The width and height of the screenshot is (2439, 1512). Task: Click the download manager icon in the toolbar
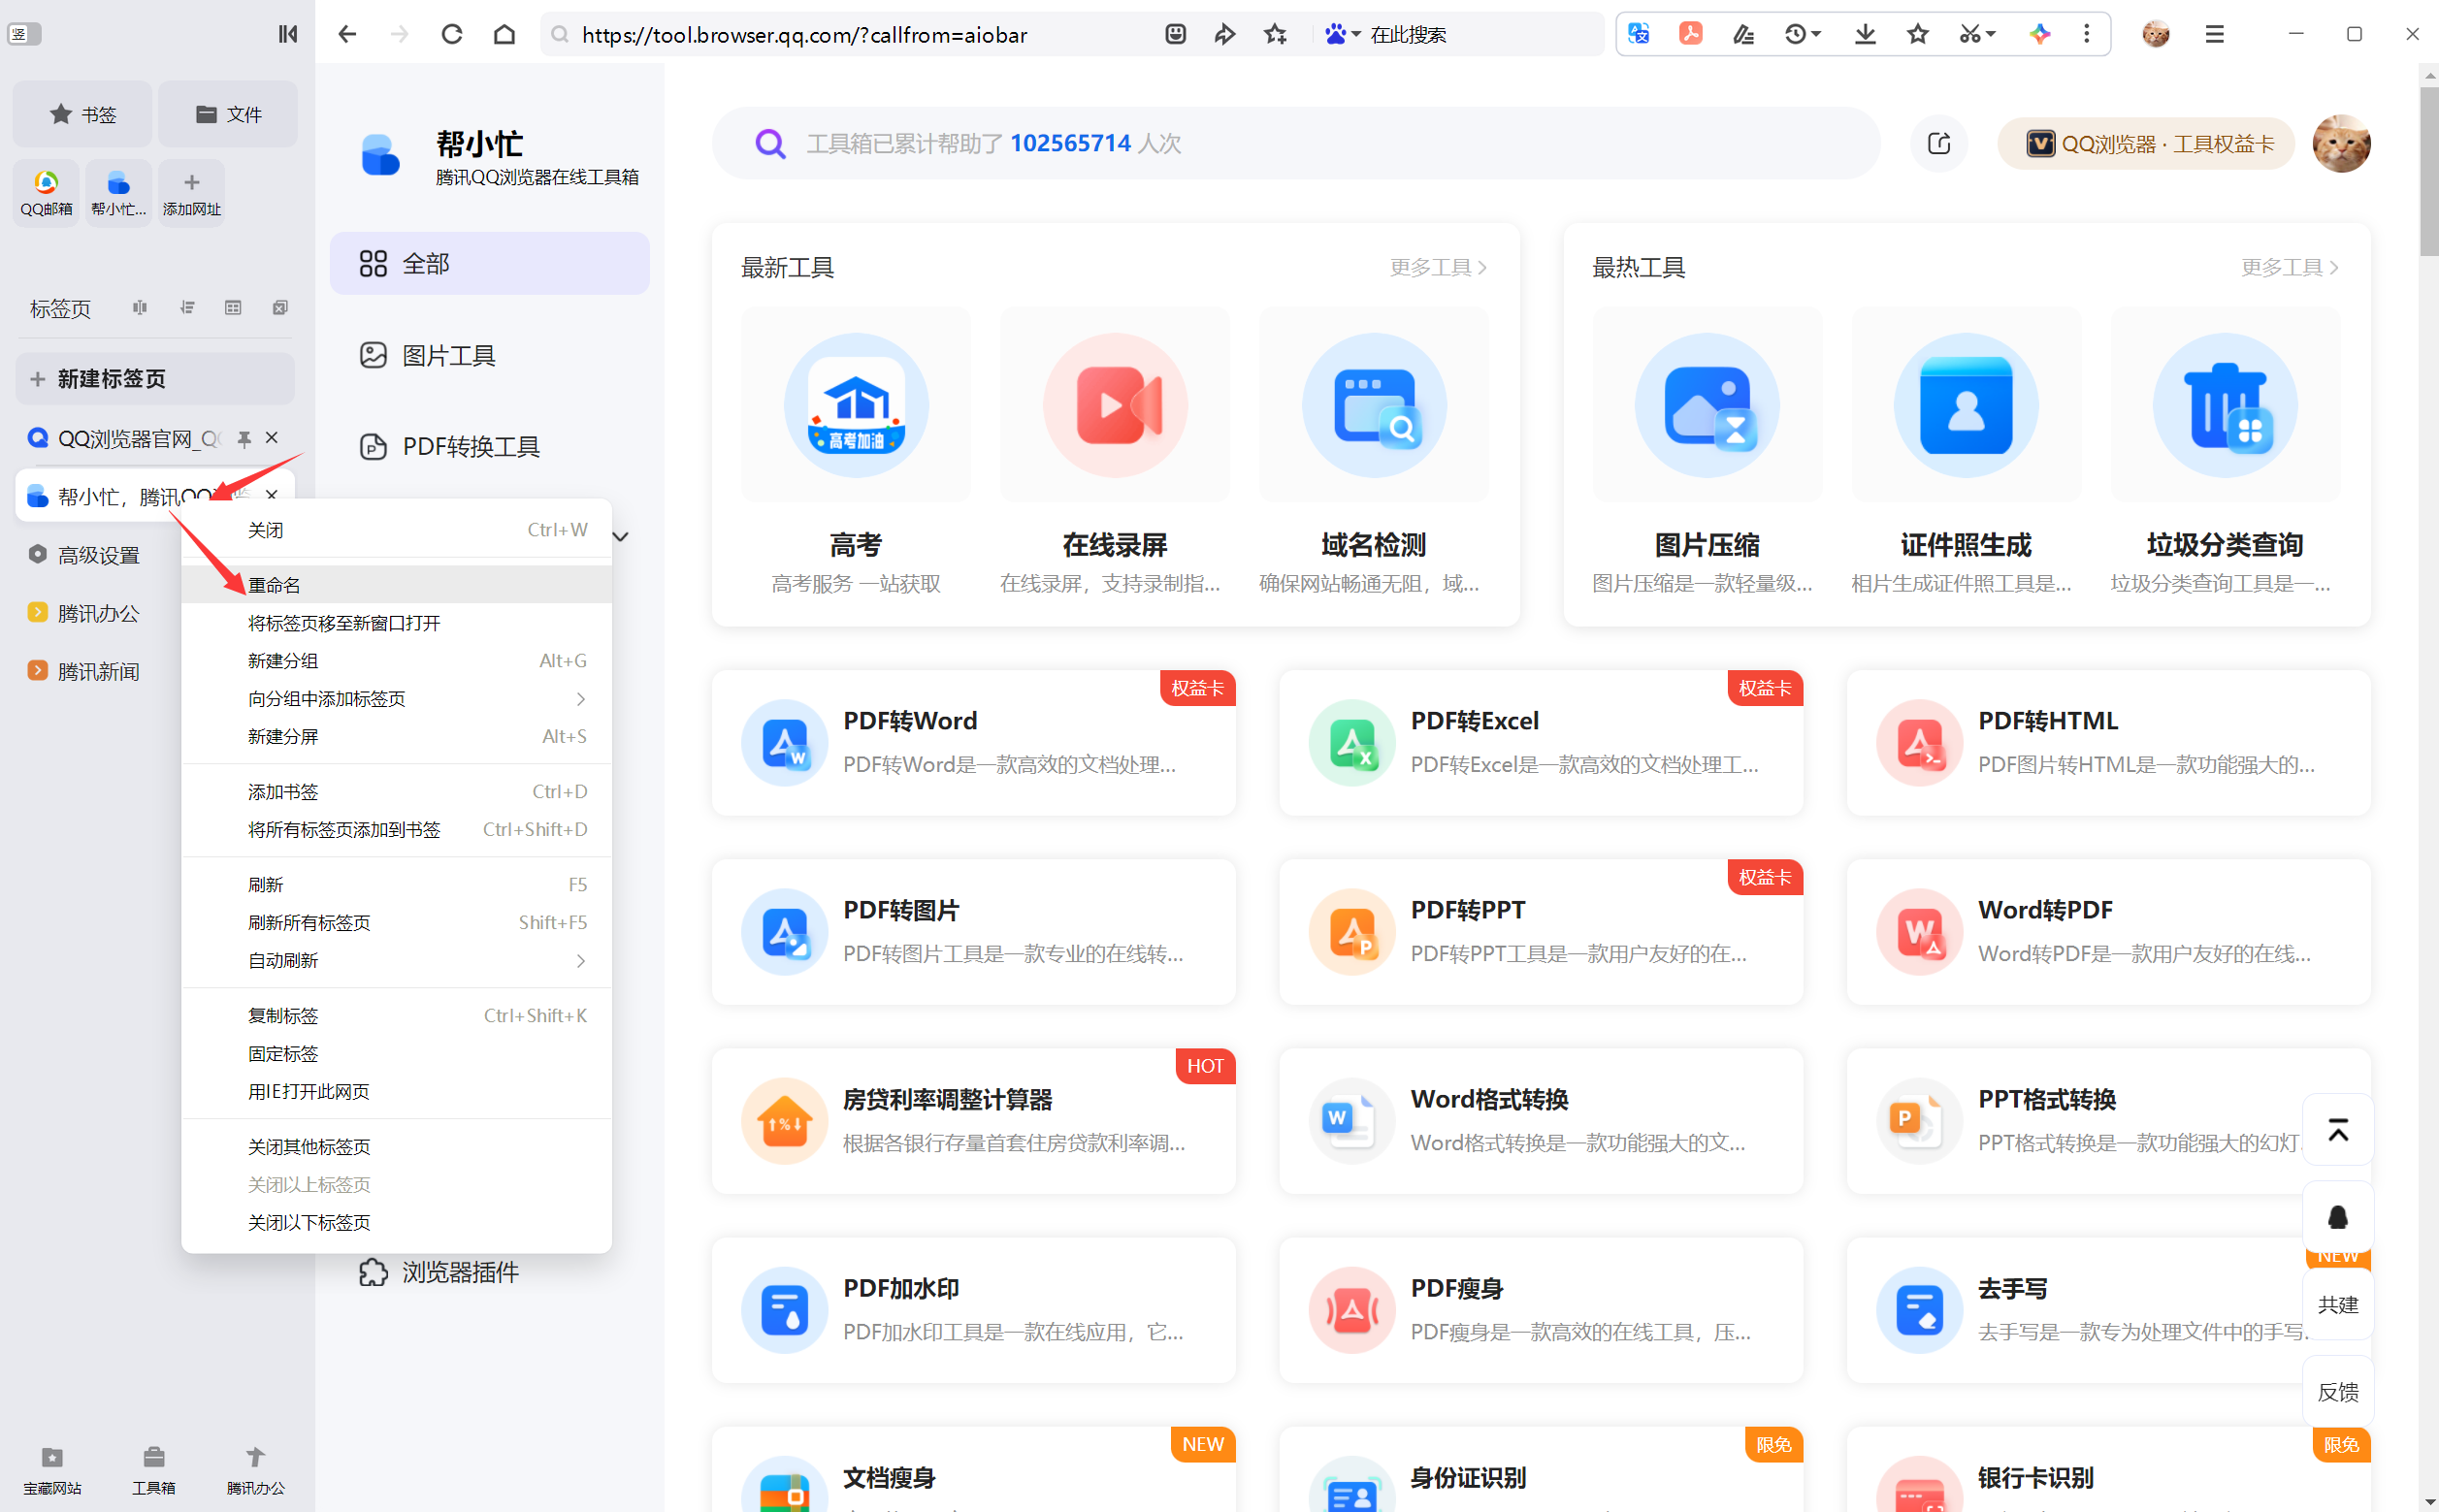[x=1864, y=33]
